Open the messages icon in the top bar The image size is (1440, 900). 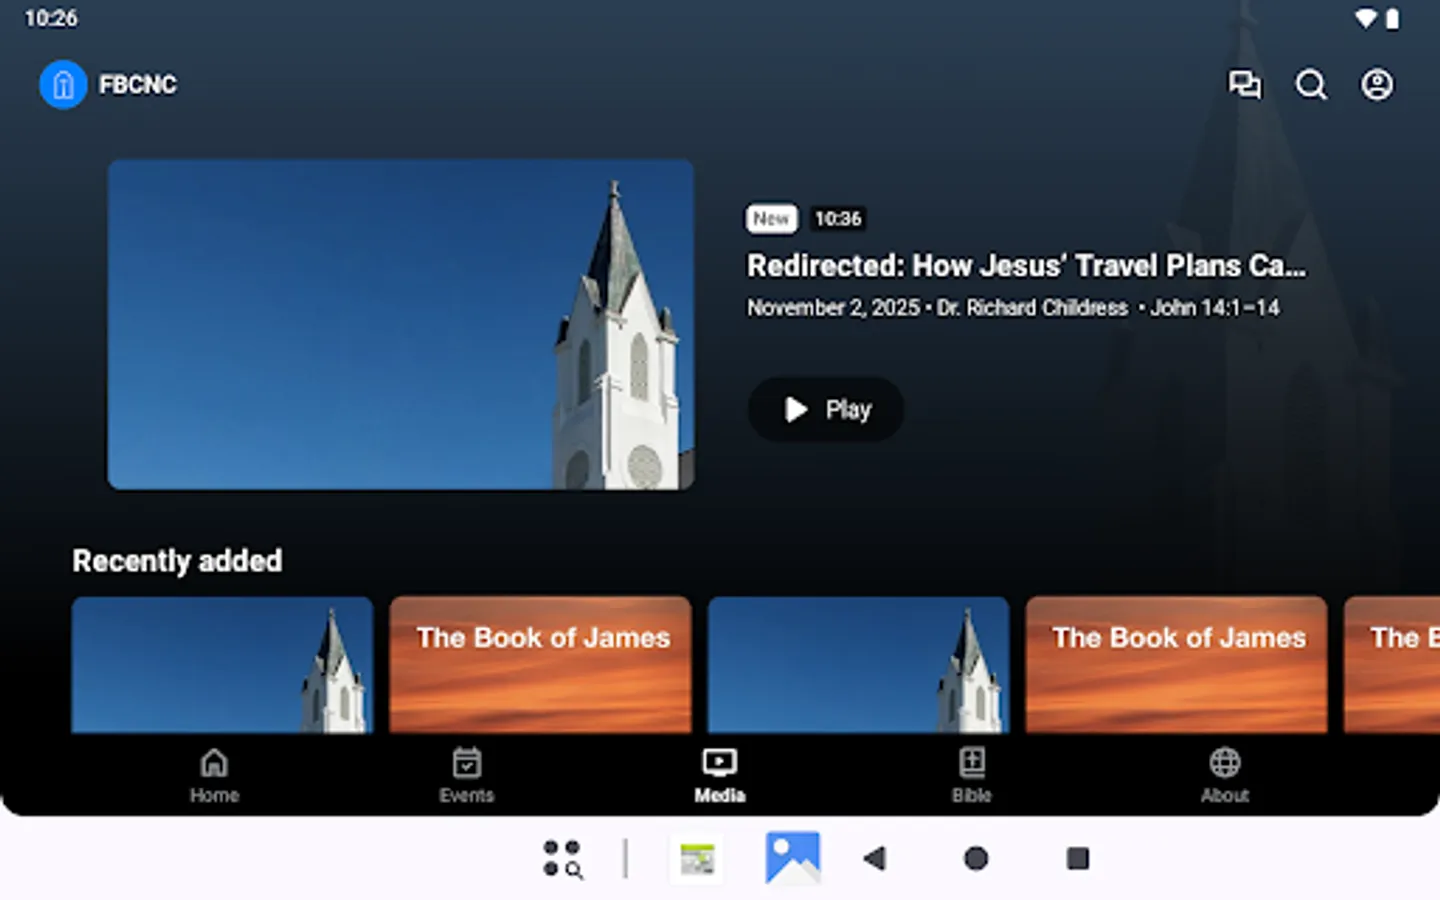[1246, 85]
